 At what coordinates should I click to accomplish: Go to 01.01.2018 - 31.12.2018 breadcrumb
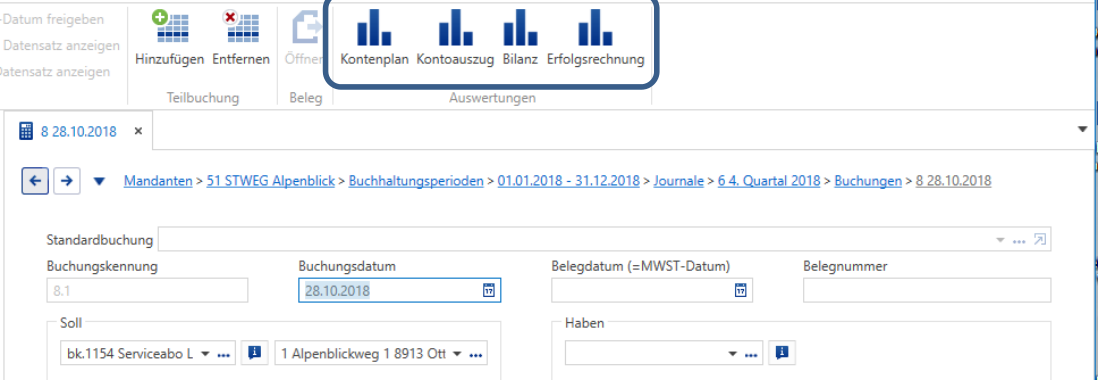point(569,181)
